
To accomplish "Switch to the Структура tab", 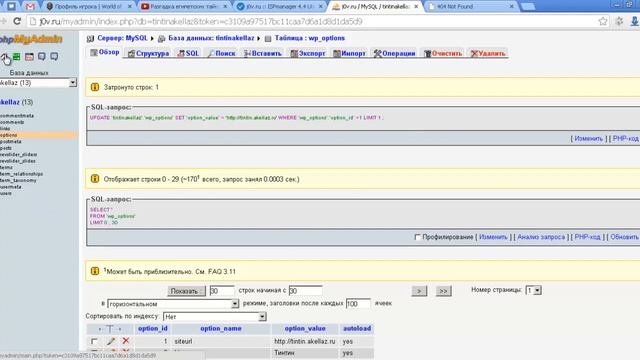I will click(x=148, y=53).
